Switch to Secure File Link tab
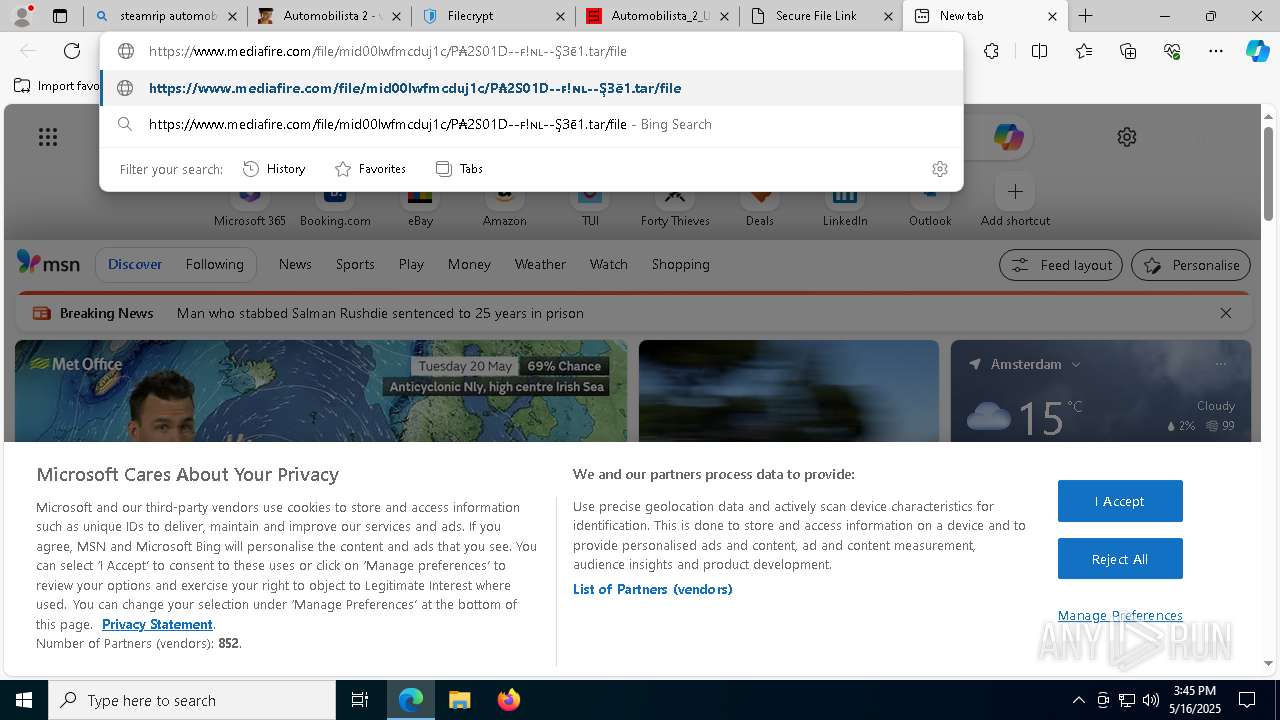Screen dimensions: 1280x720 pos(822,16)
